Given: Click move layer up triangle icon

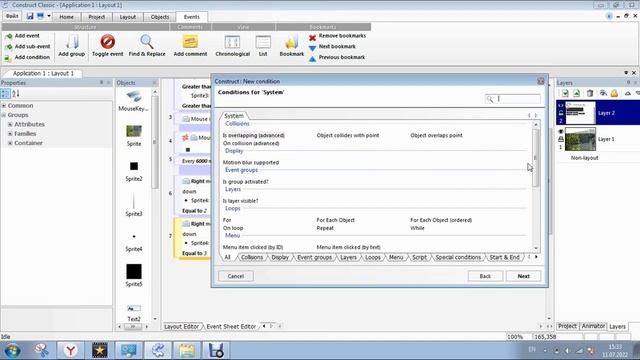Looking at the screenshot, I should [x=628, y=93].
